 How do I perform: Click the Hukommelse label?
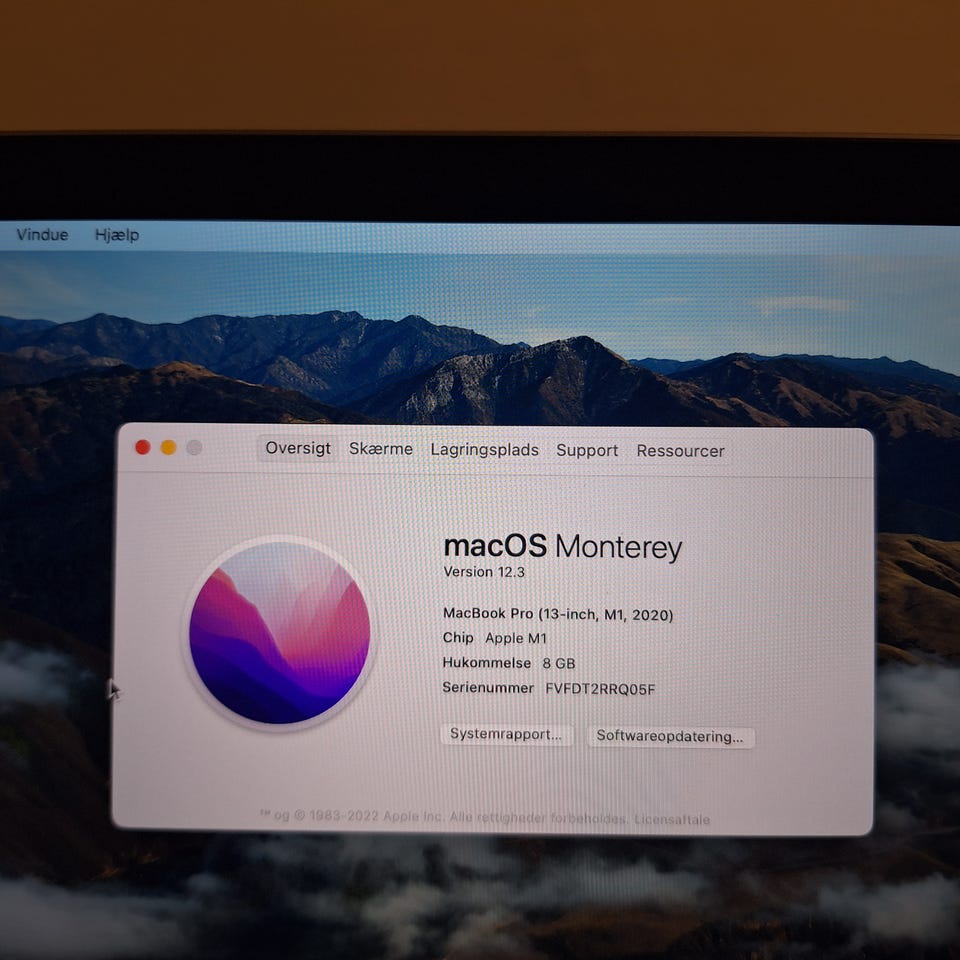(487, 663)
